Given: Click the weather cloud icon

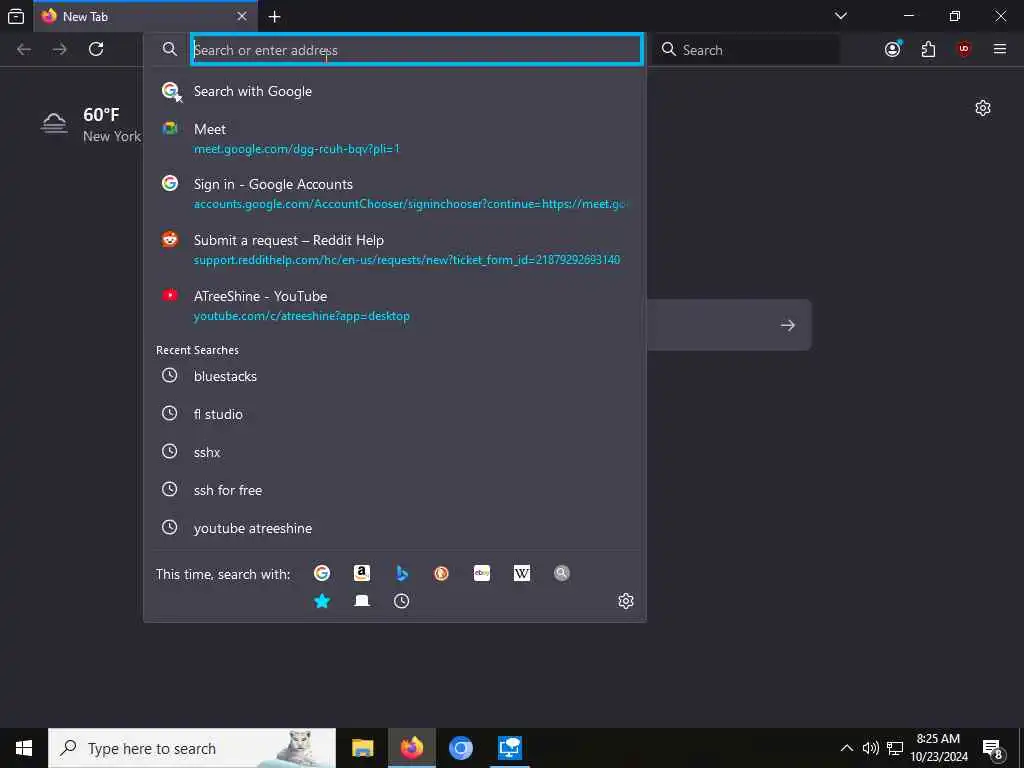Looking at the screenshot, I should coord(54,123).
